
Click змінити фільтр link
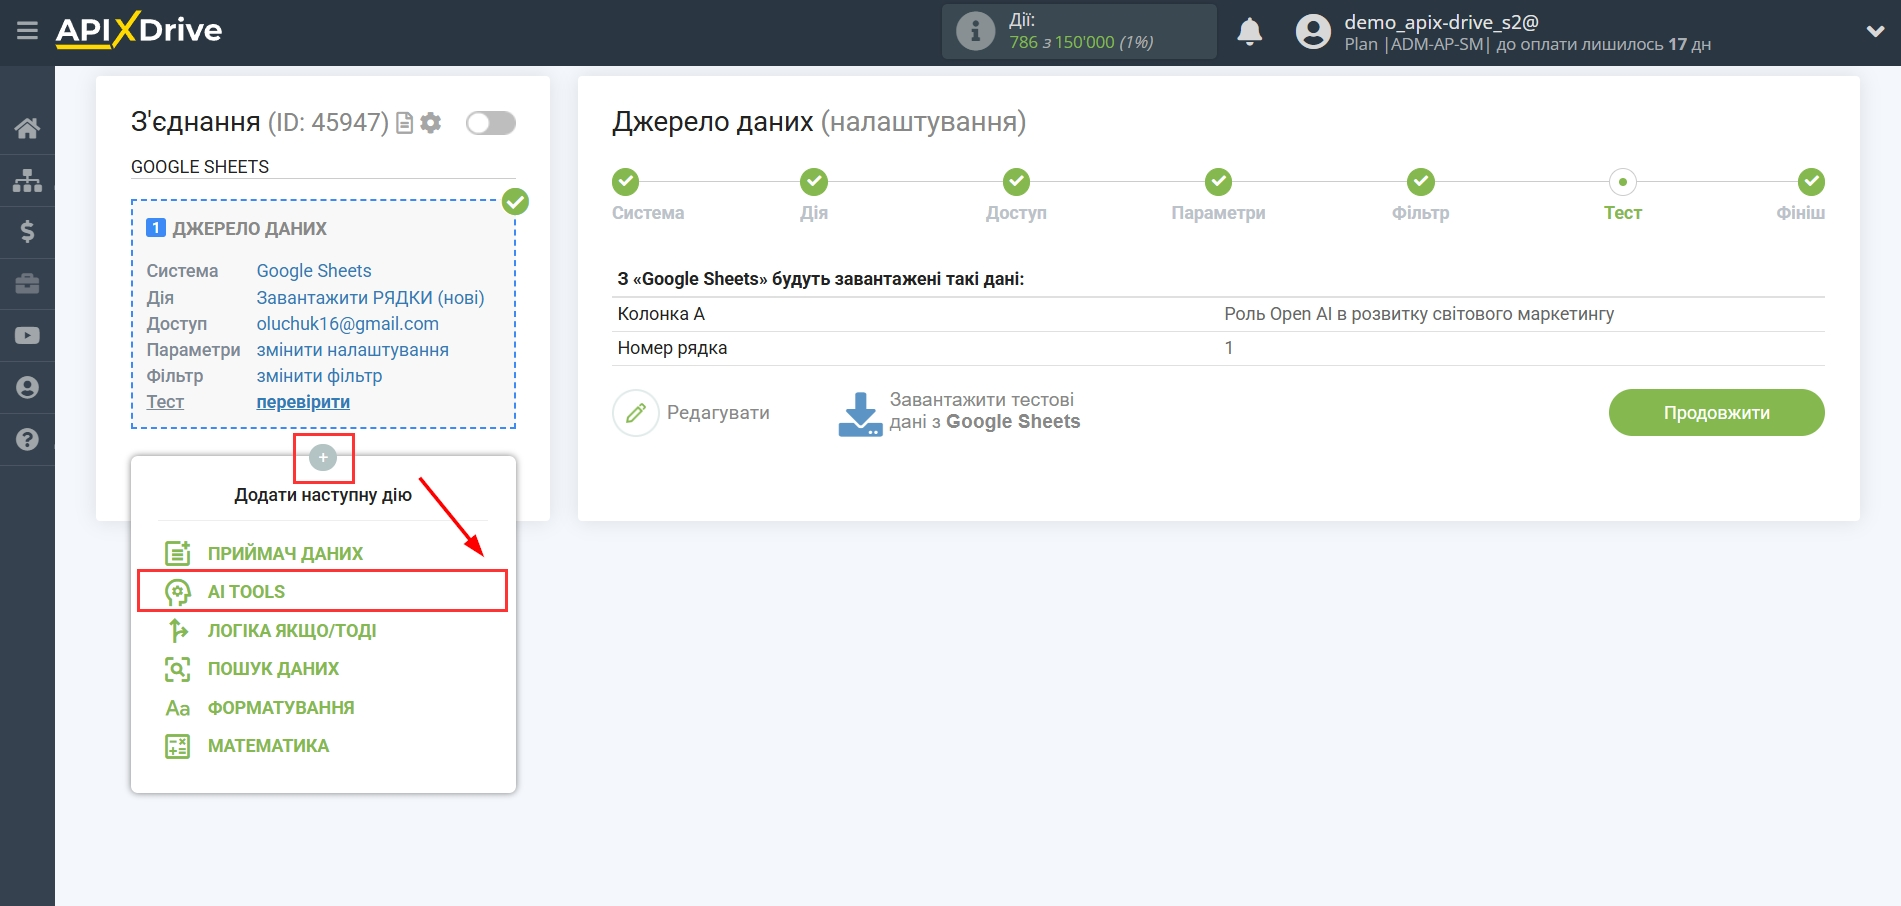[319, 375]
